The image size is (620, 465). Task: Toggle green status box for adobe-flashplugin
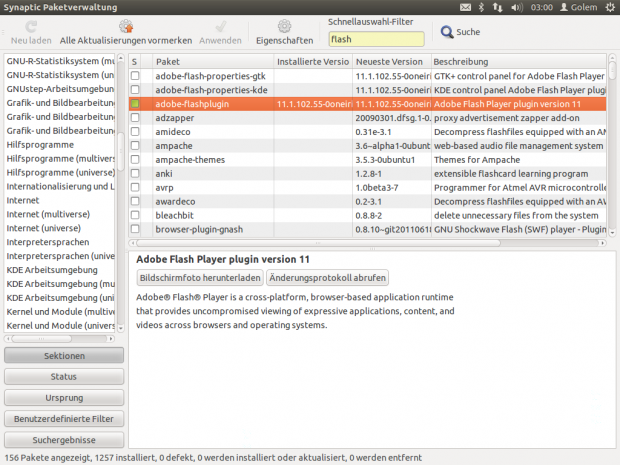(135, 104)
